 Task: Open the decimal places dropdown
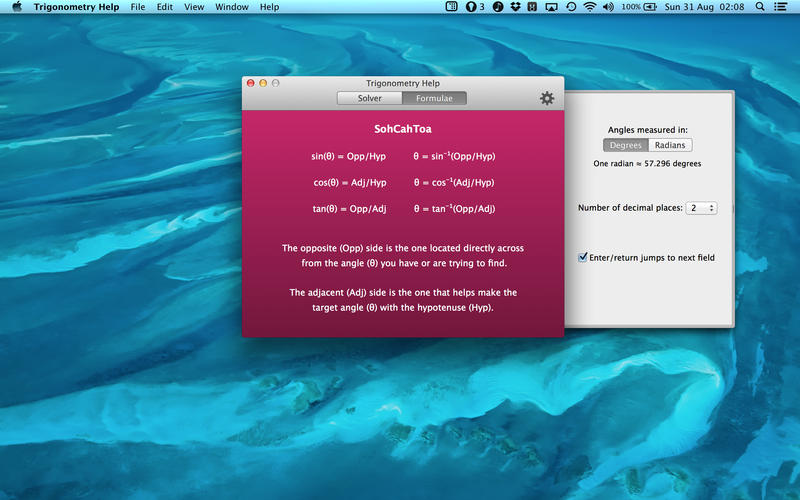point(701,208)
